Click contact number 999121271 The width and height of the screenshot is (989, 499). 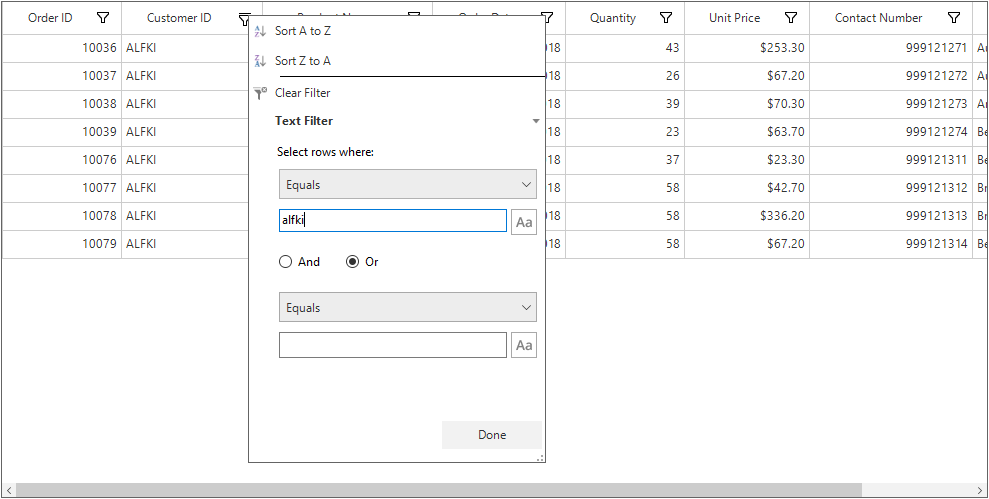pos(891,48)
